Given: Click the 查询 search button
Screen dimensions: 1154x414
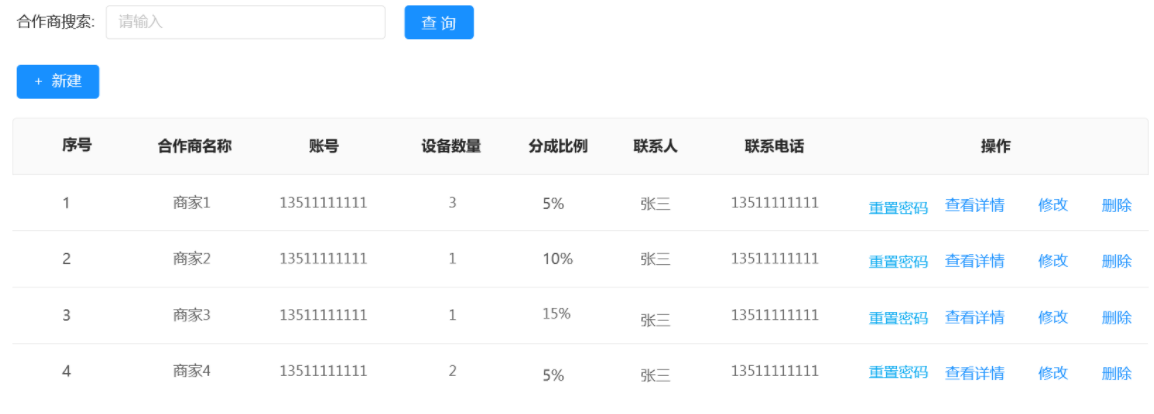Looking at the screenshot, I should pos(439,22).
